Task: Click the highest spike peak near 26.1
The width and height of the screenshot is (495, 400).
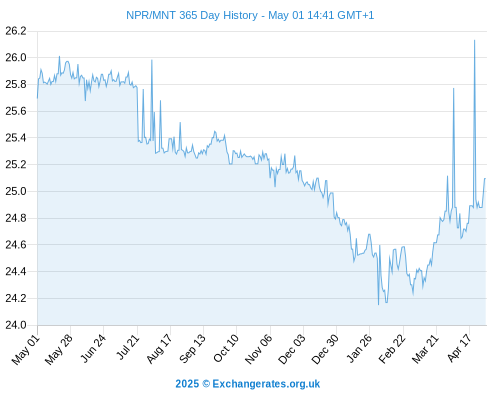Action: (474, 40)
